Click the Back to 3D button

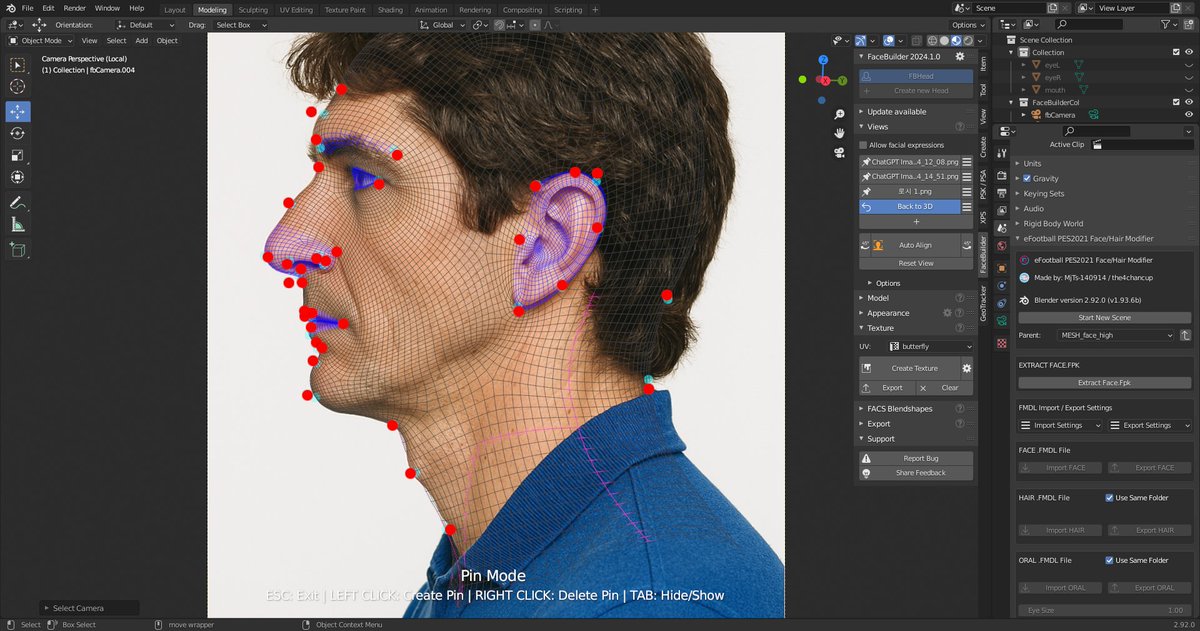pyautogui.click(x=909, y=206)
